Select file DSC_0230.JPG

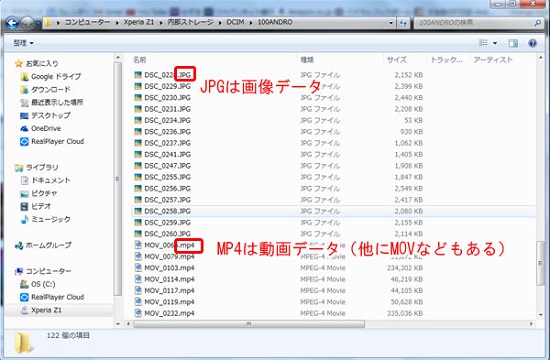pyautogui.click(x=167, y=98)
